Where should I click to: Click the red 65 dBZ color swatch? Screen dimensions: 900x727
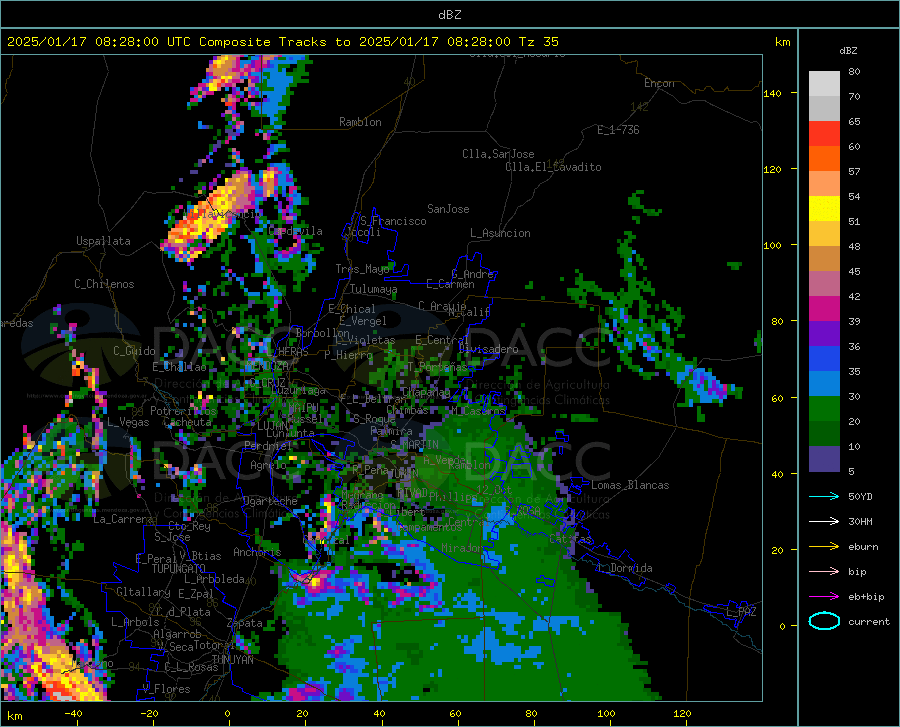point(824,134)
